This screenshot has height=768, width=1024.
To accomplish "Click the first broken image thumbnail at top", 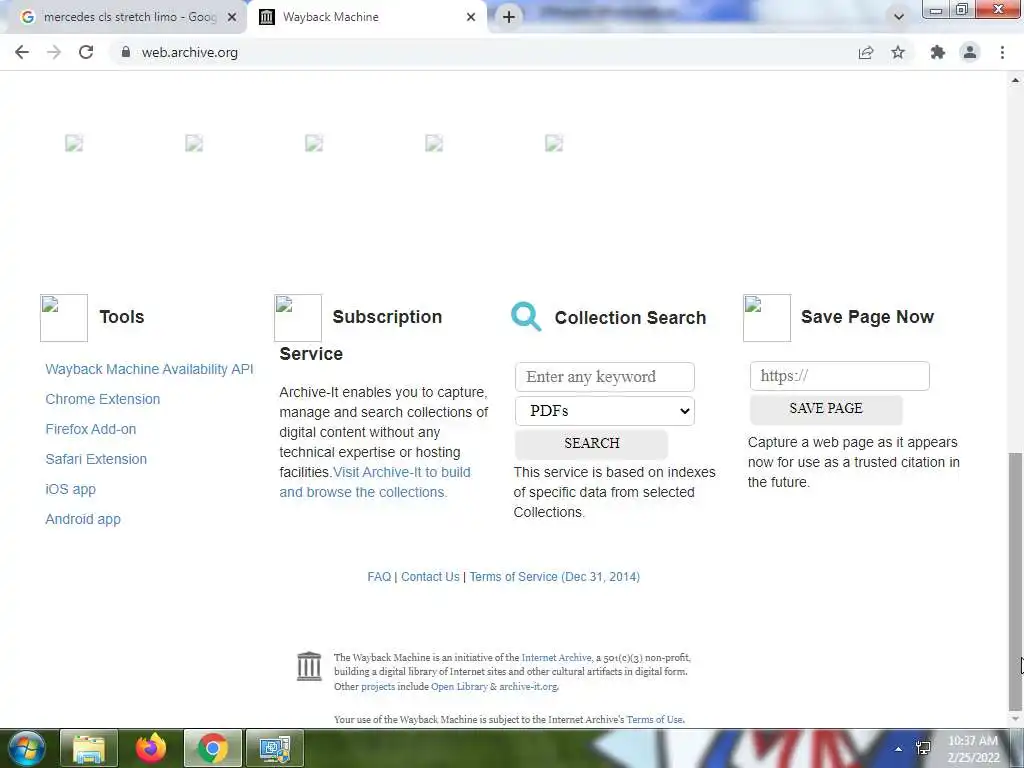I will pos(74,143).
